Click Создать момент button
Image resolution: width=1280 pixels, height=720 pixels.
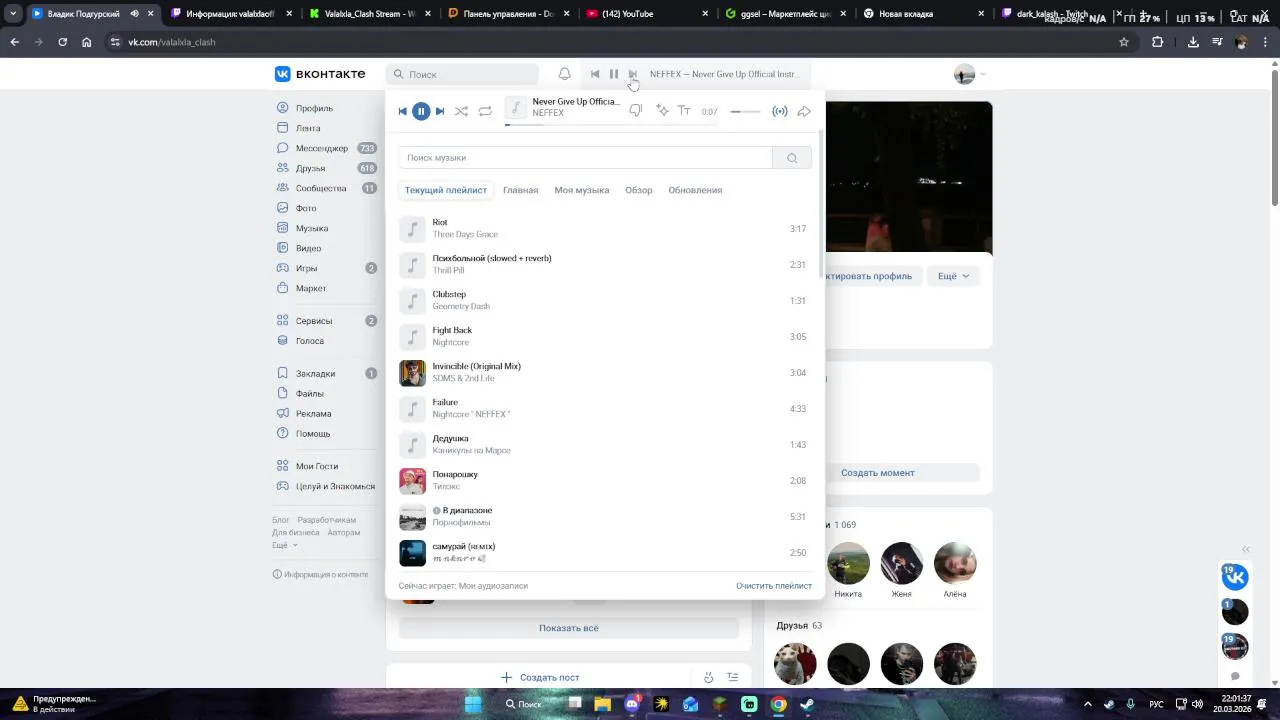pos(877,473)
